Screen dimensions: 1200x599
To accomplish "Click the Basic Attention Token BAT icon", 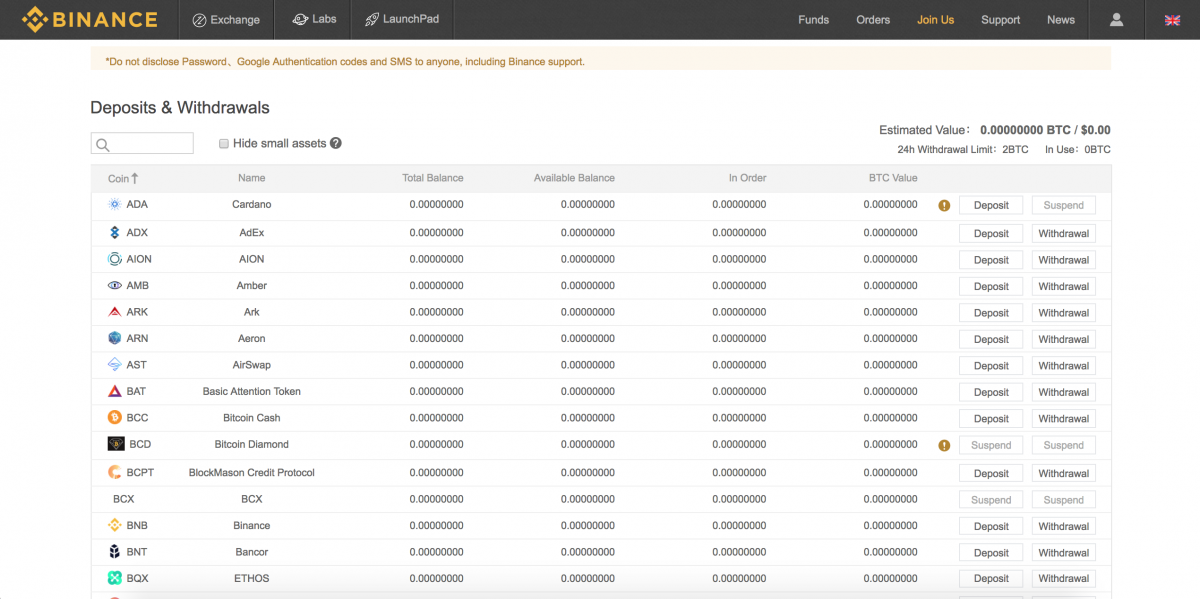I will [x=114, y=392].
